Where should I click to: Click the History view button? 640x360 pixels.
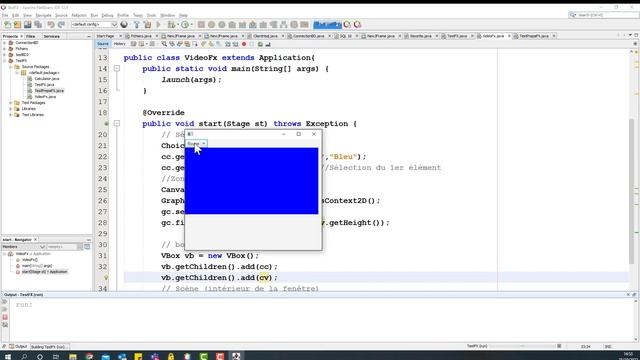[x=119, y=44]
